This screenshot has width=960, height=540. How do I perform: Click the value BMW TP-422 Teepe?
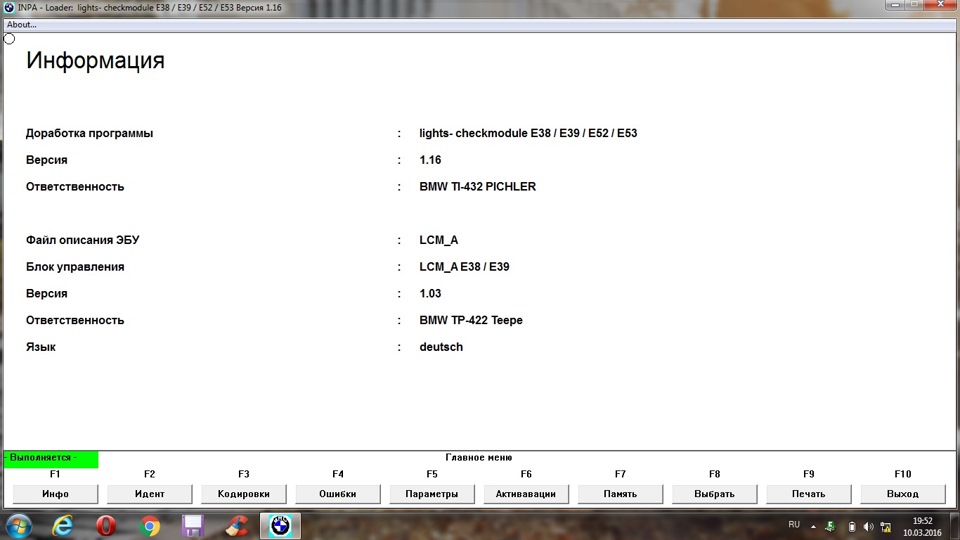pyautogui.click(x=471, y=320)
